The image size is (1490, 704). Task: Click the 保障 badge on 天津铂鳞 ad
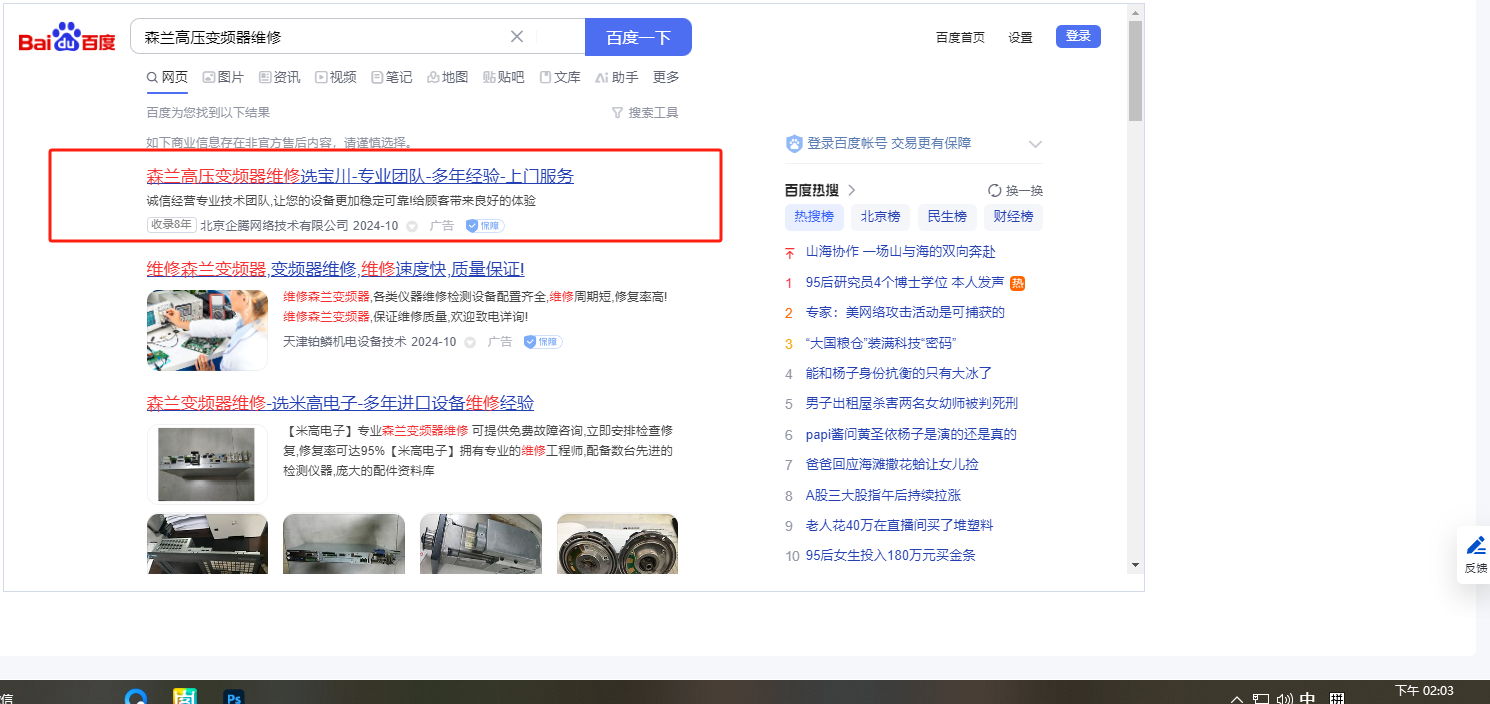click(x=543, y=342)
